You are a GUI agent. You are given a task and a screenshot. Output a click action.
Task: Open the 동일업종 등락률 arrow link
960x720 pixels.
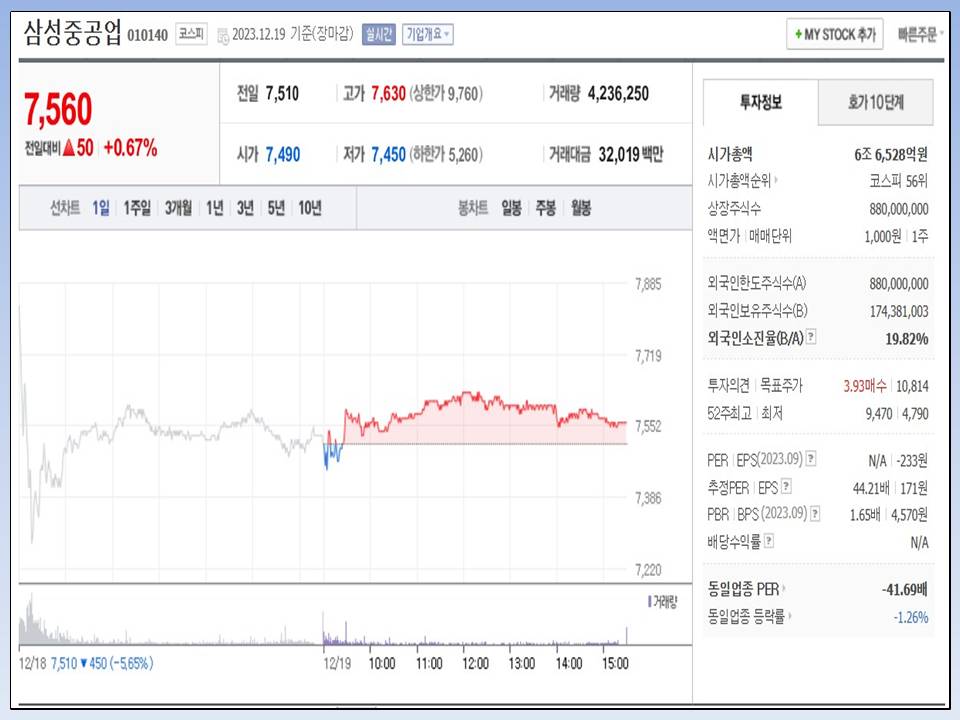[x=789, y=616]
